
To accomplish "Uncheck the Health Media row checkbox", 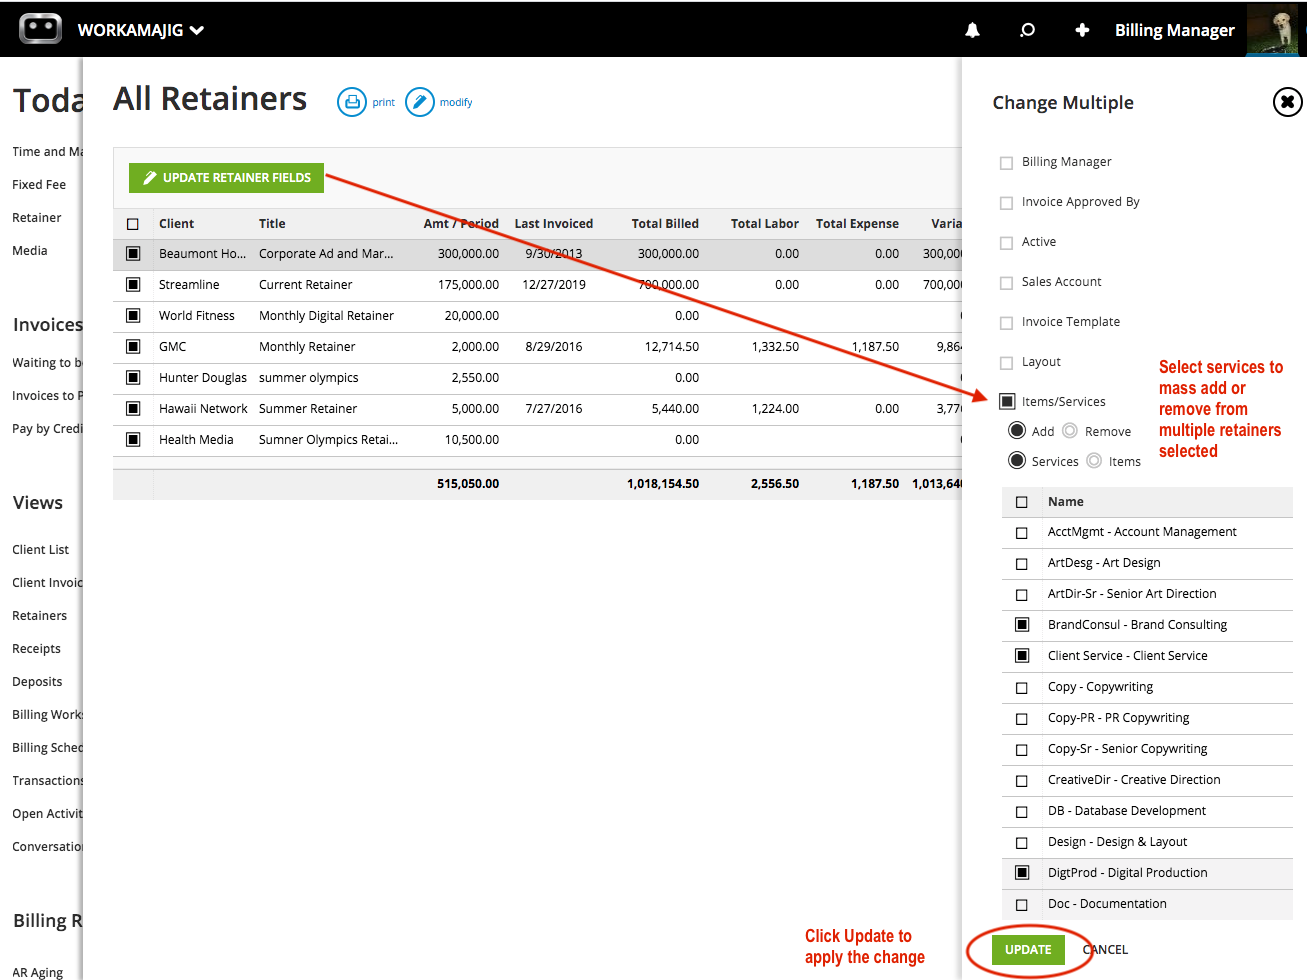I will (133, 440).
